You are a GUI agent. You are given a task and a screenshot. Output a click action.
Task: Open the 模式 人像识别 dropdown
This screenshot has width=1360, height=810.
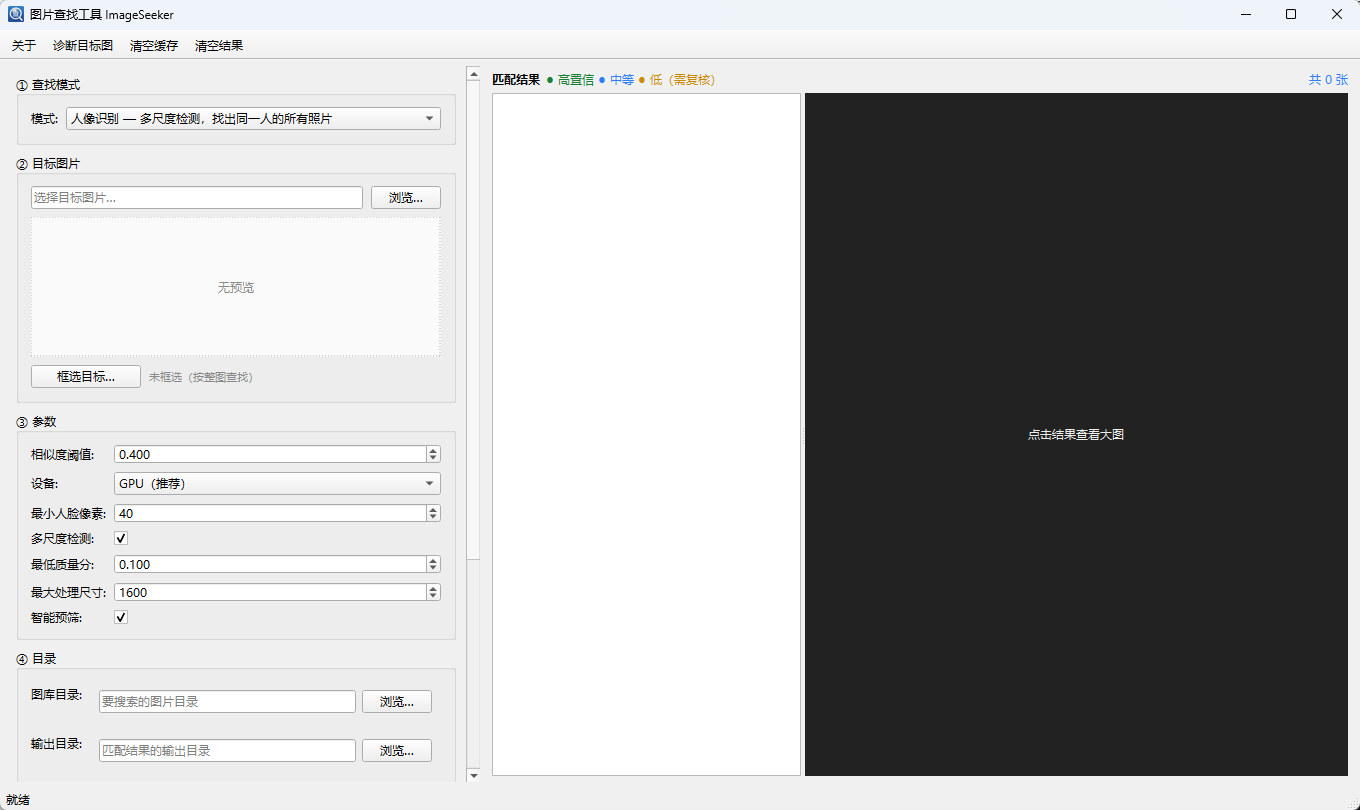click(253, 119)
